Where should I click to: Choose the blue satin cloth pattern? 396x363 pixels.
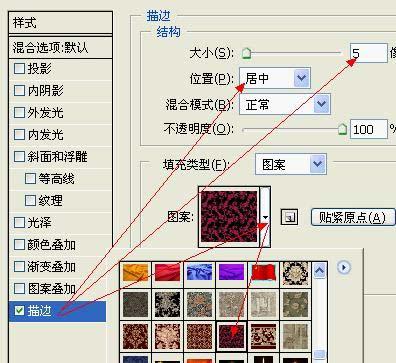coord(199,272)
